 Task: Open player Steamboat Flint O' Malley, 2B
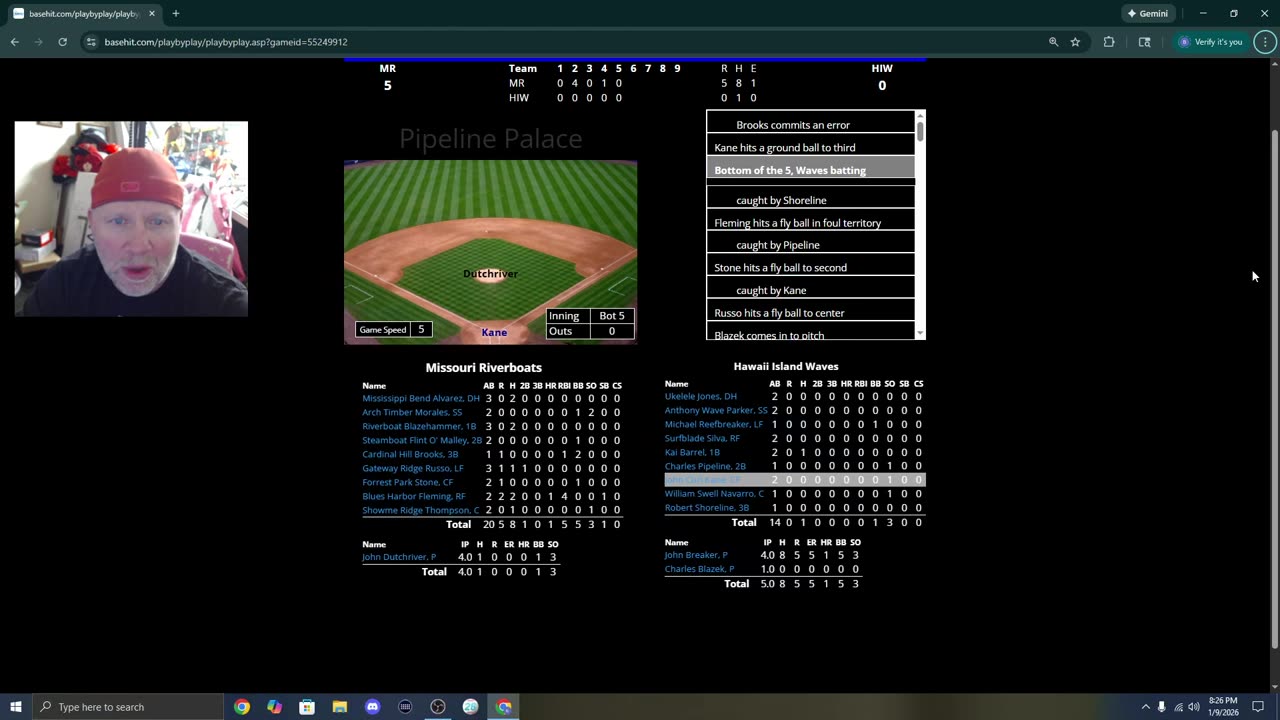(422, 440)
